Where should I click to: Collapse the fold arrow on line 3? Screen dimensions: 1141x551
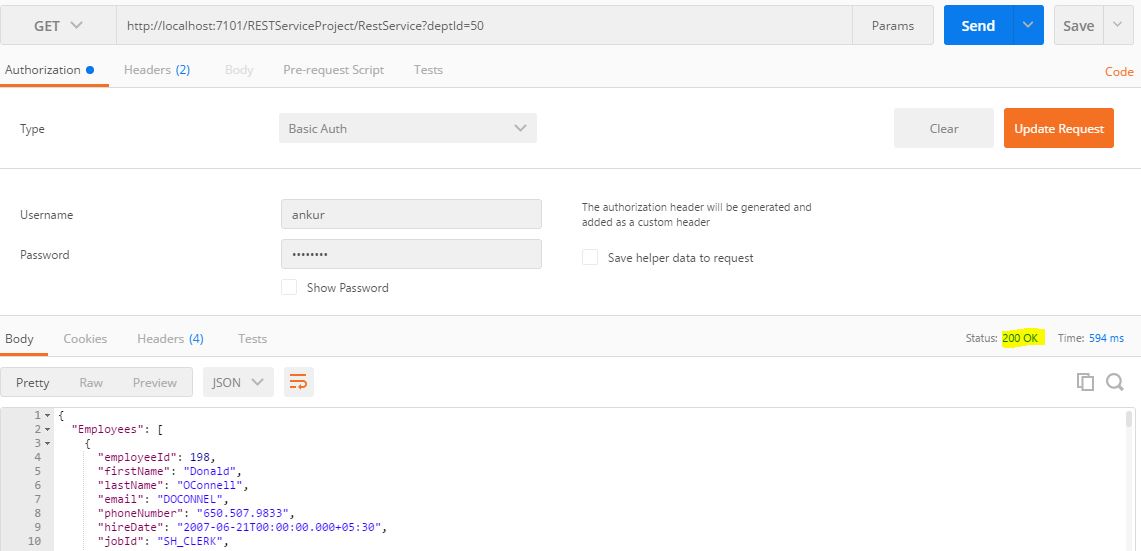(x=48, y=443)
